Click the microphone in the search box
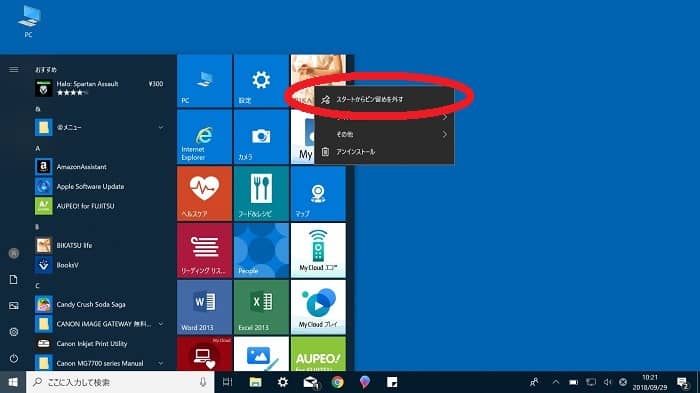 (x=203, y=382)
